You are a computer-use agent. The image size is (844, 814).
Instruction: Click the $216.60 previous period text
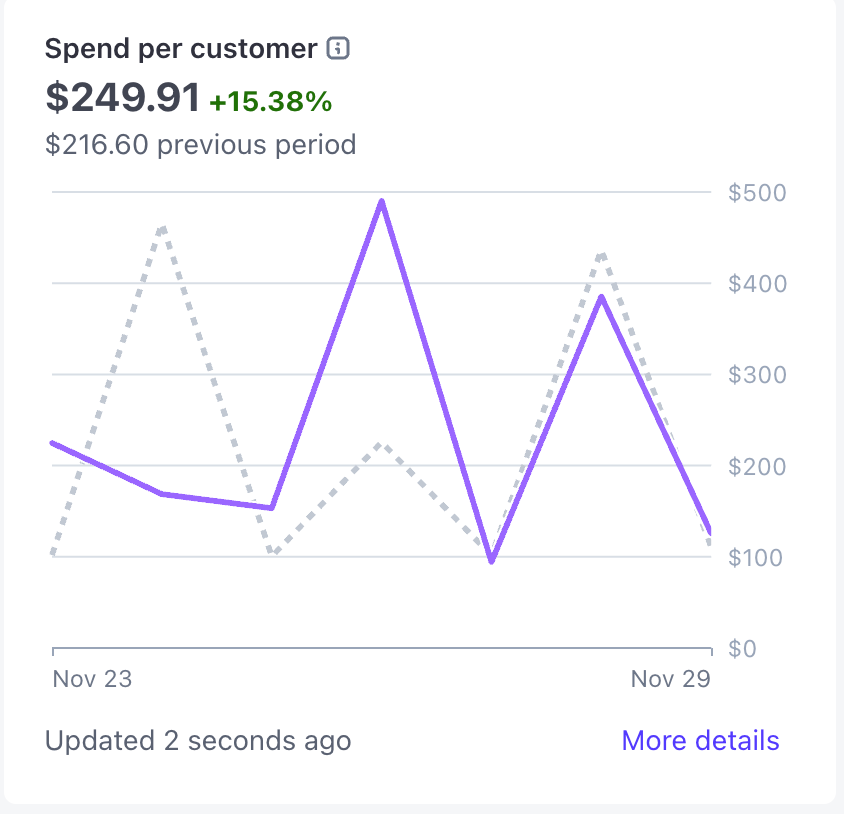tap(200, 145)
